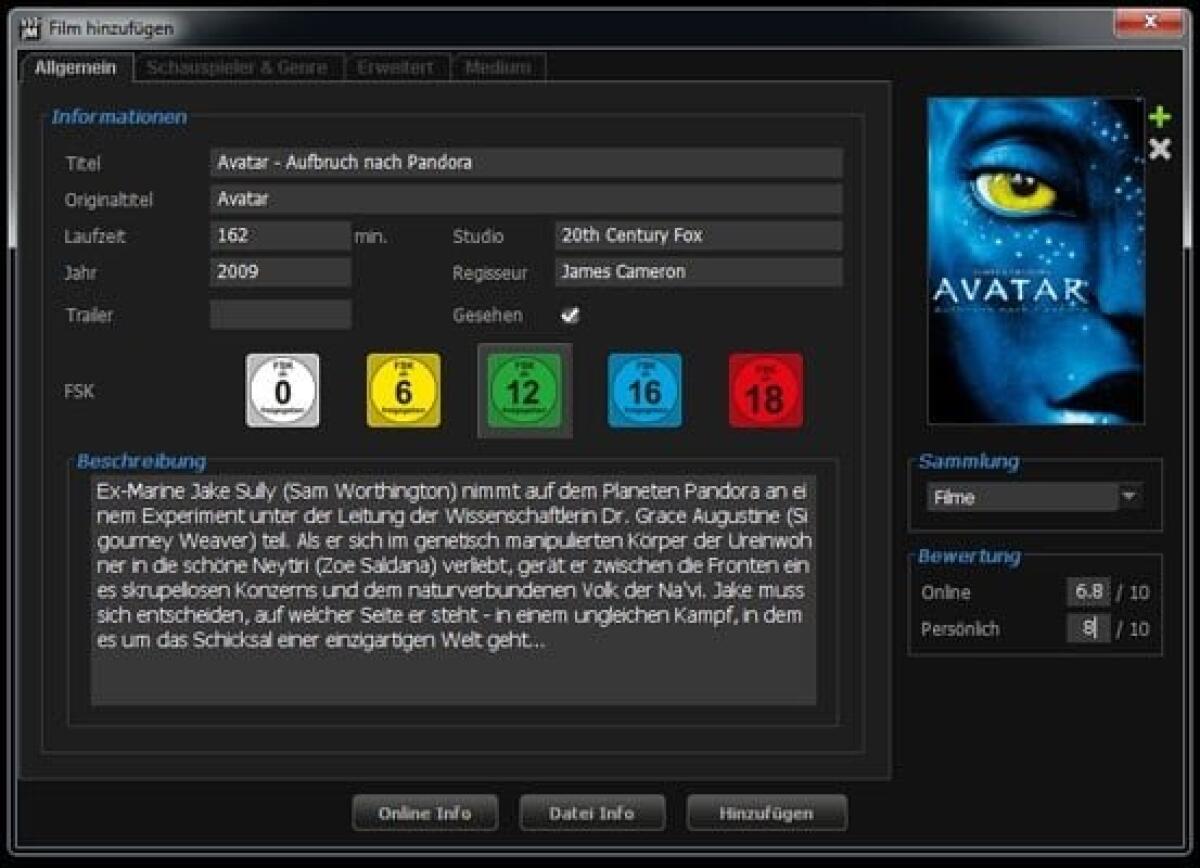Viewport: 1200px width, 868px height.
Task: Click the empty Trailer field
Action: point(280,315)
